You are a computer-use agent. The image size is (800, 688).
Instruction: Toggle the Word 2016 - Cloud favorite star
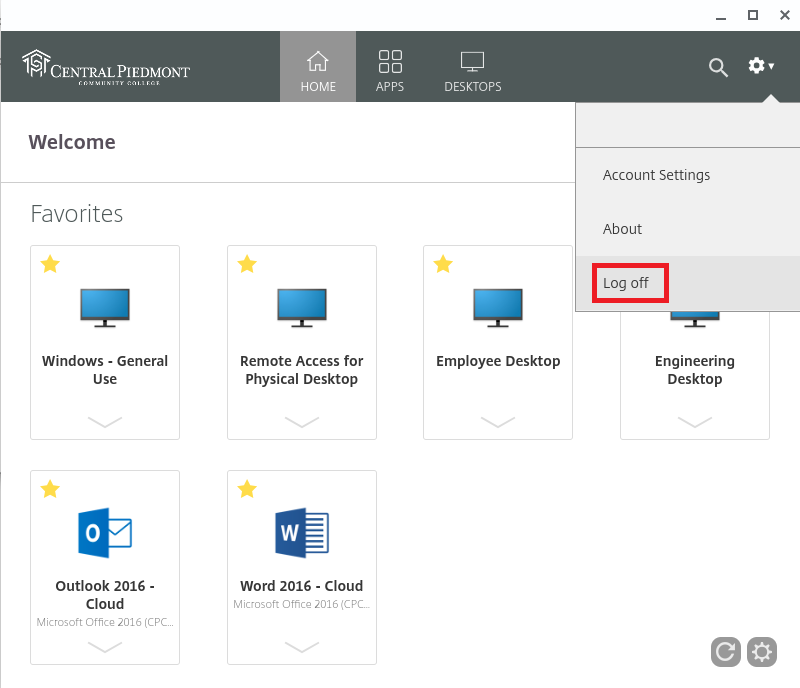pyautogui.click(x=247, y=489)
